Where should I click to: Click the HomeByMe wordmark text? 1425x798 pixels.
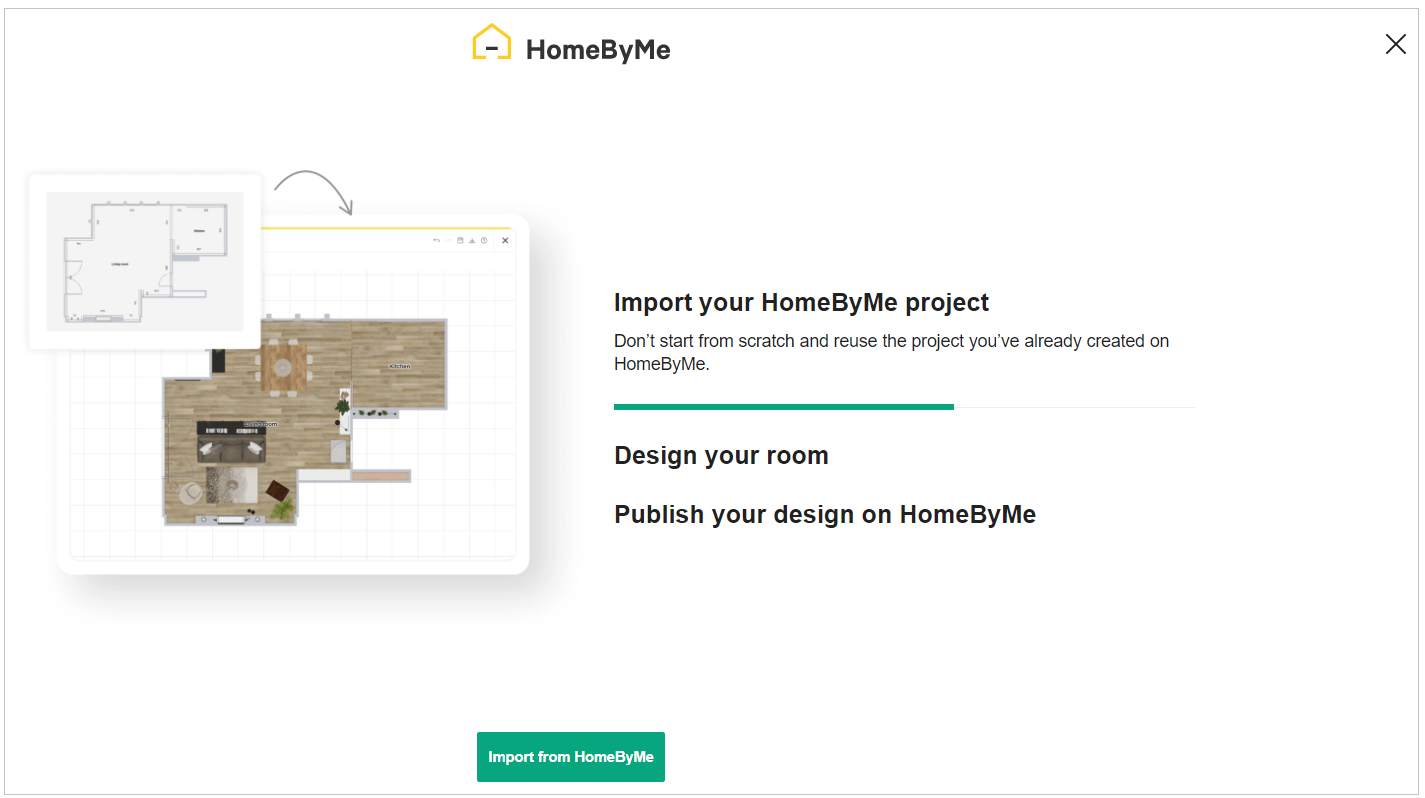coord(598,49)
